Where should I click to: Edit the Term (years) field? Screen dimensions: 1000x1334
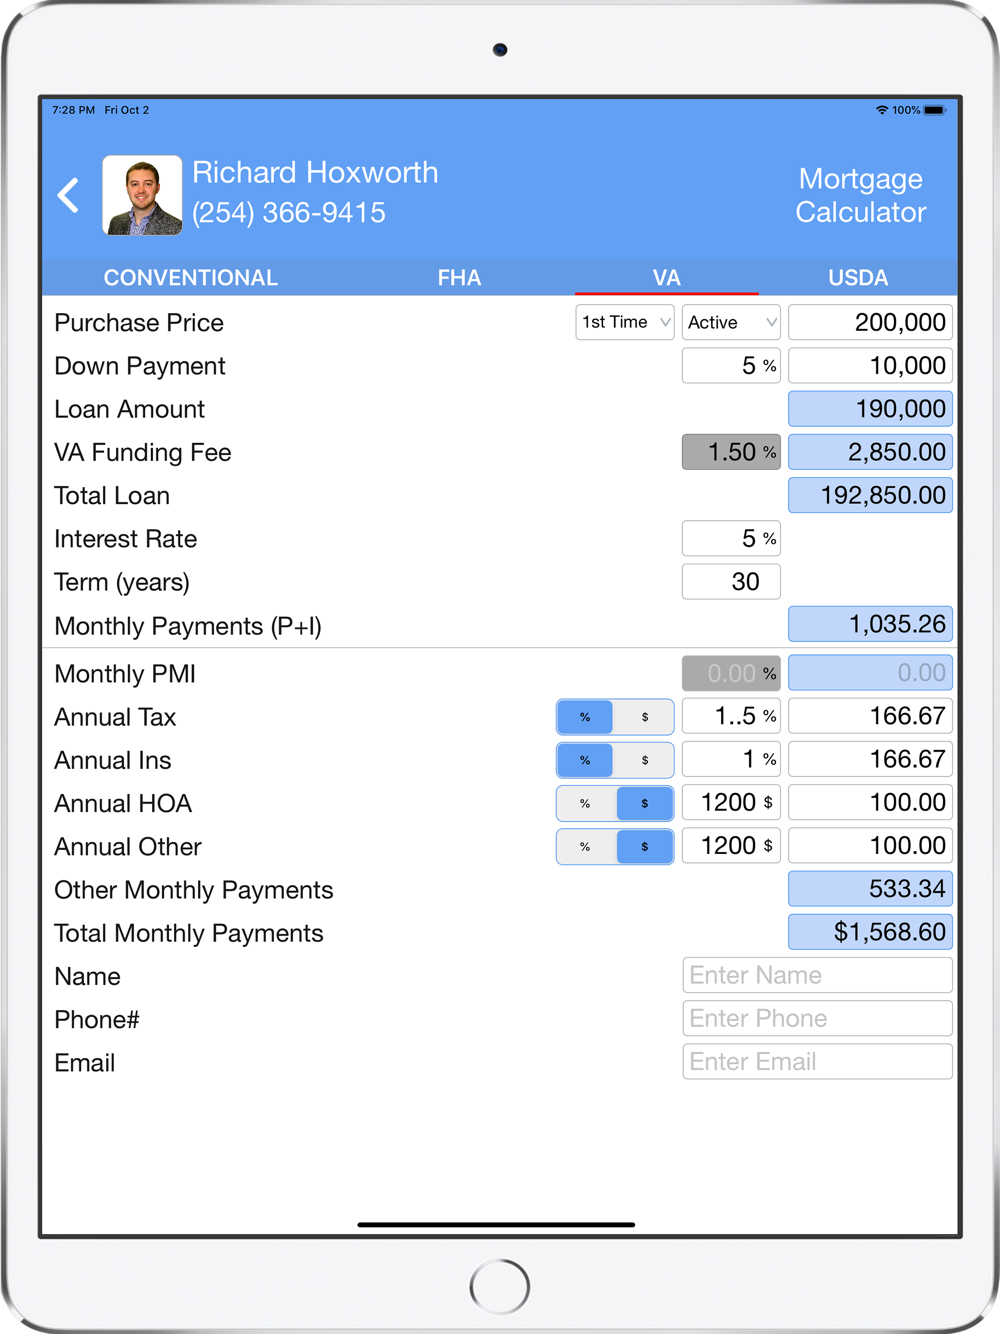[731, 581]
